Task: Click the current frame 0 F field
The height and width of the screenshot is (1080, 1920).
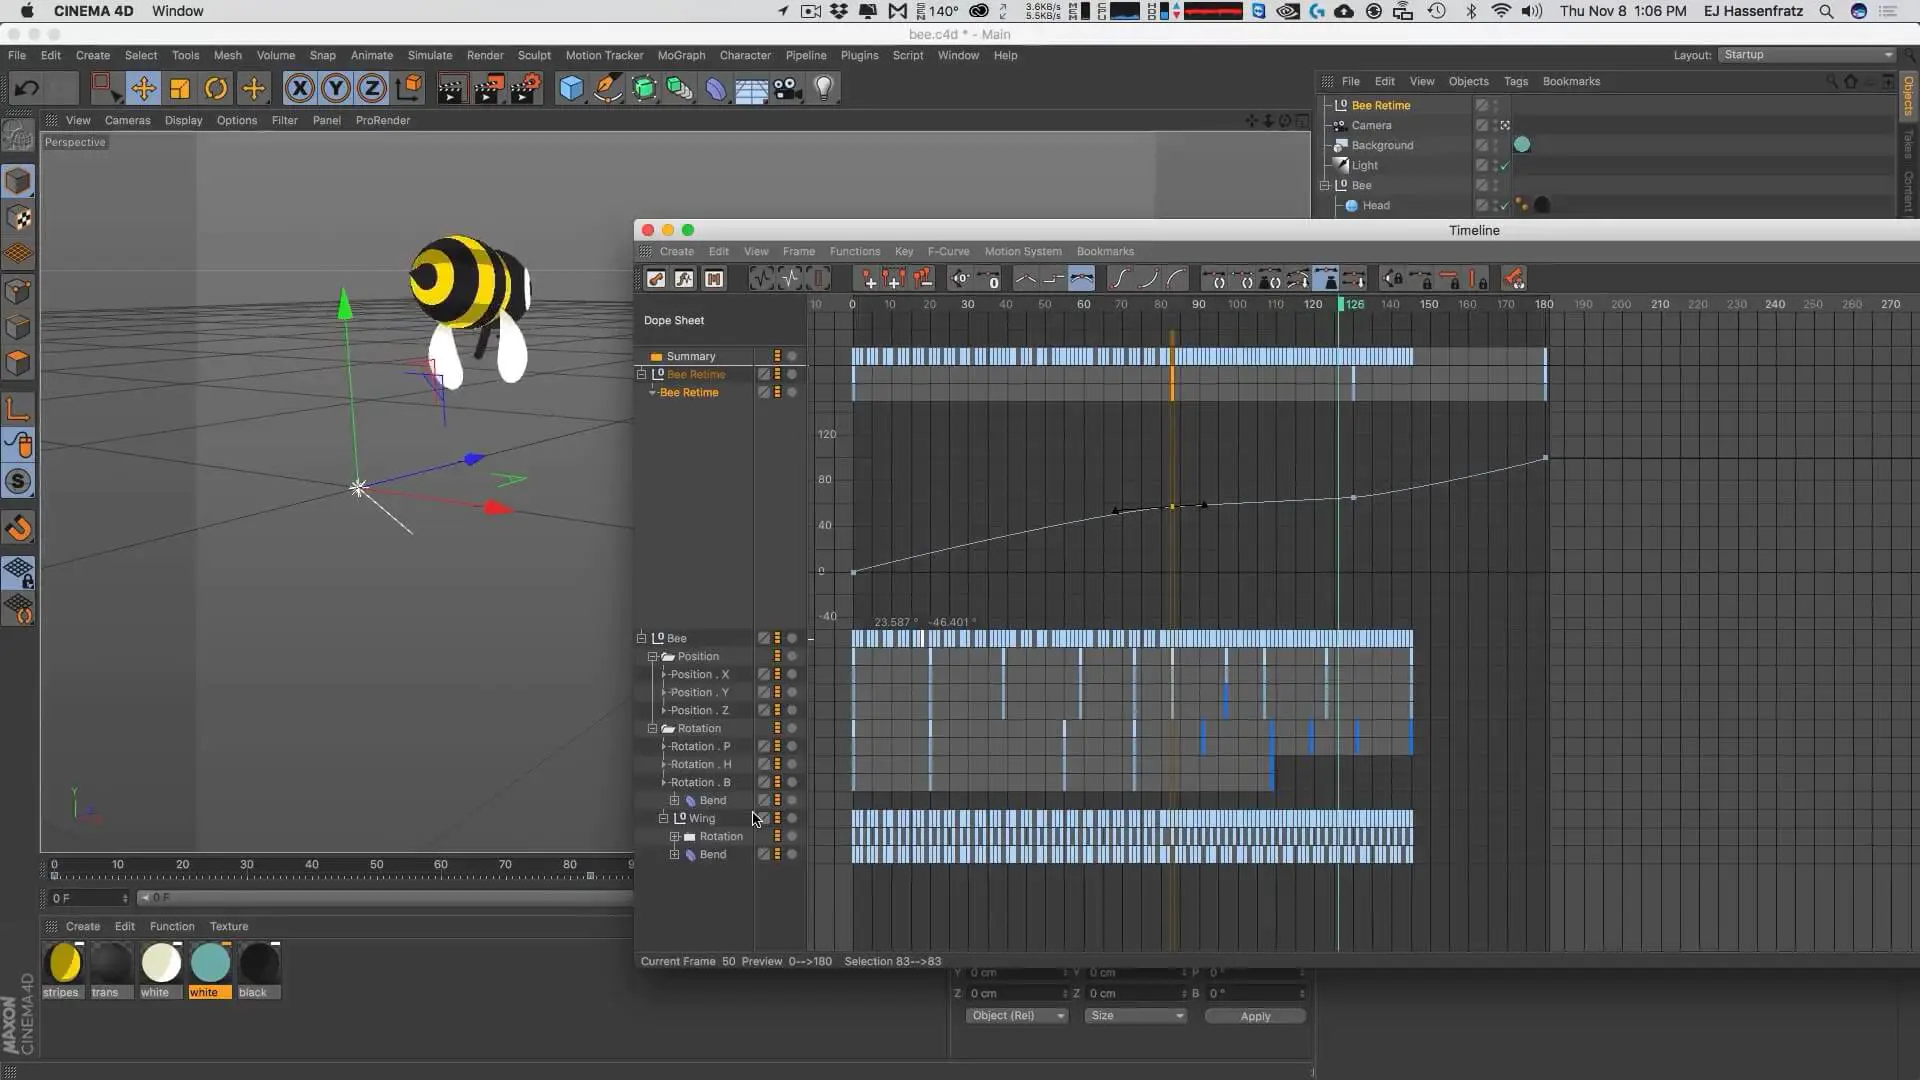Action: [89, 898]
